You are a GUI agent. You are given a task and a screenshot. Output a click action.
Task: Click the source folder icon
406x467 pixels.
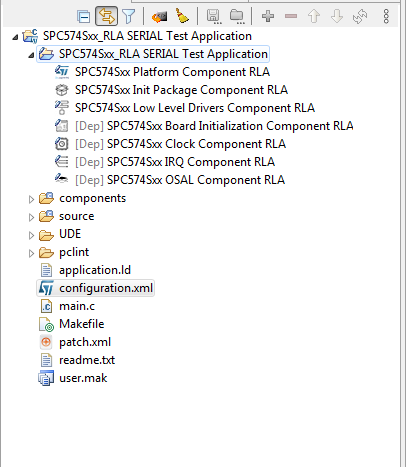click(x=46, y=216)
